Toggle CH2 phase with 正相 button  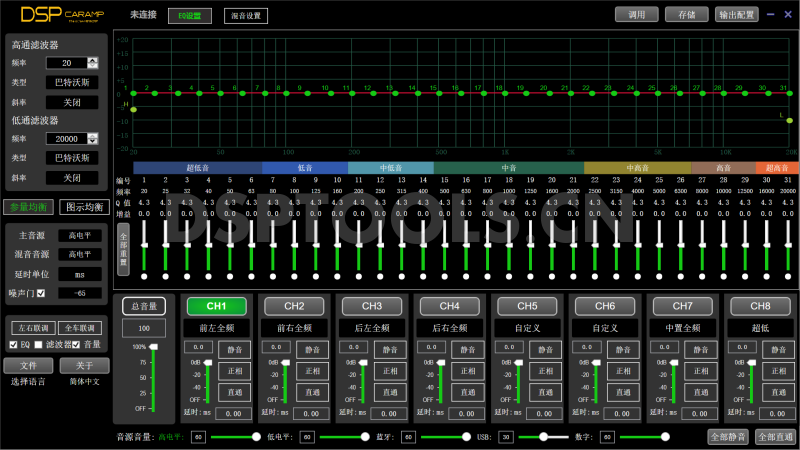310,371
